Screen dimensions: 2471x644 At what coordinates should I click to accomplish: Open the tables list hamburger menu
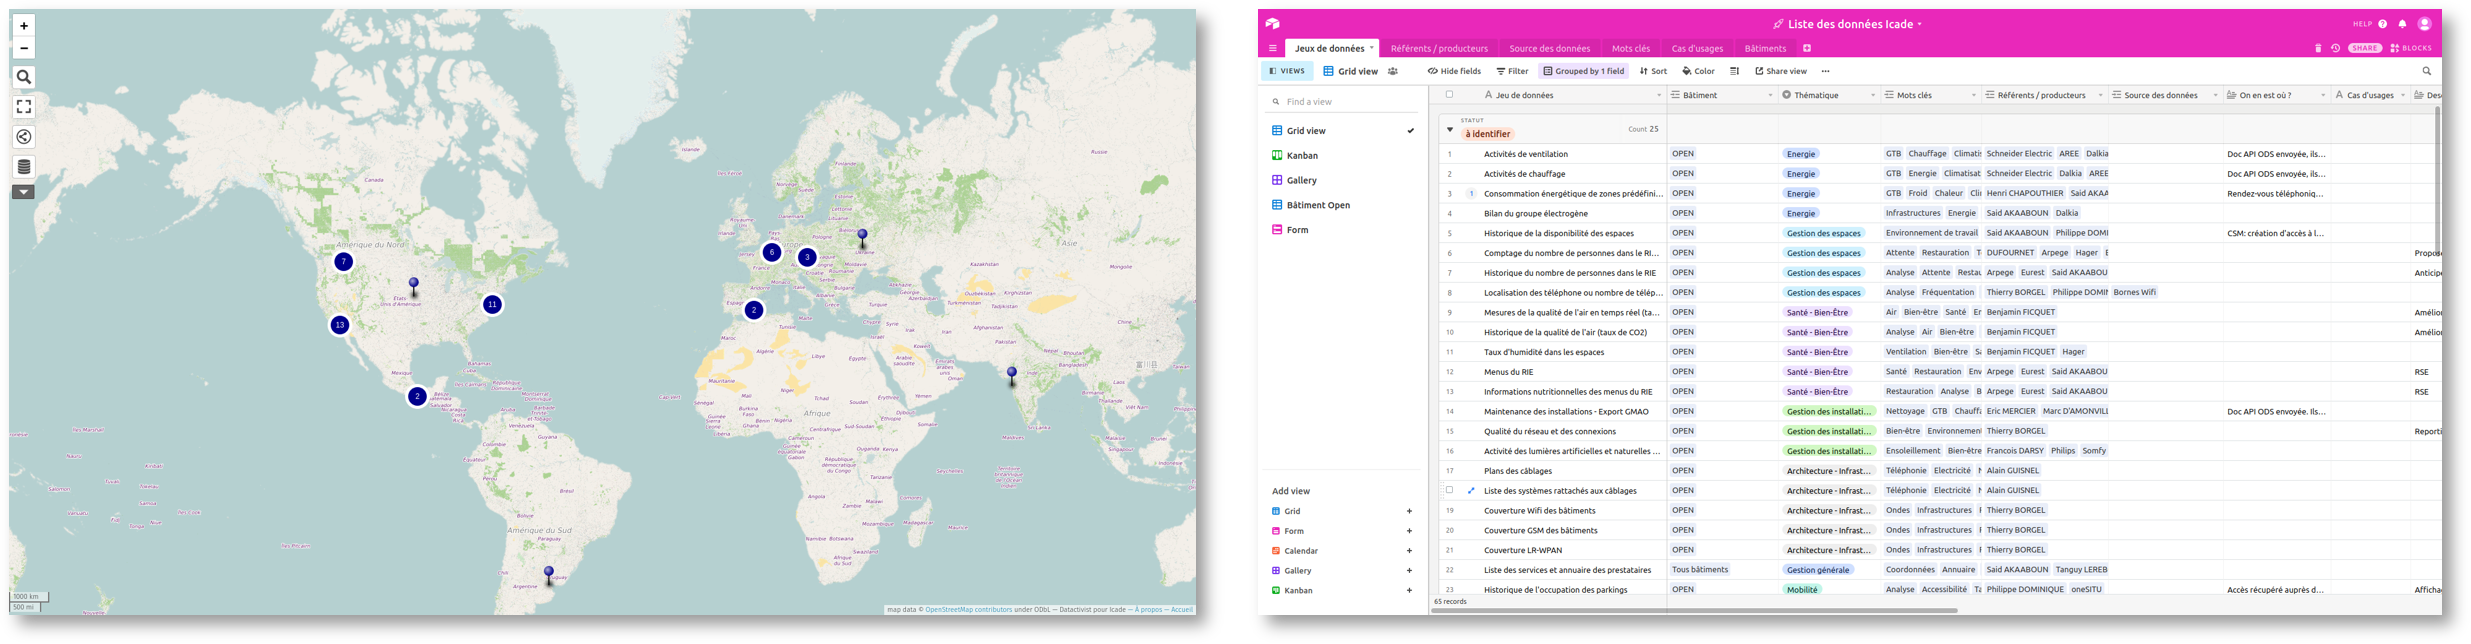[1272, 48]
